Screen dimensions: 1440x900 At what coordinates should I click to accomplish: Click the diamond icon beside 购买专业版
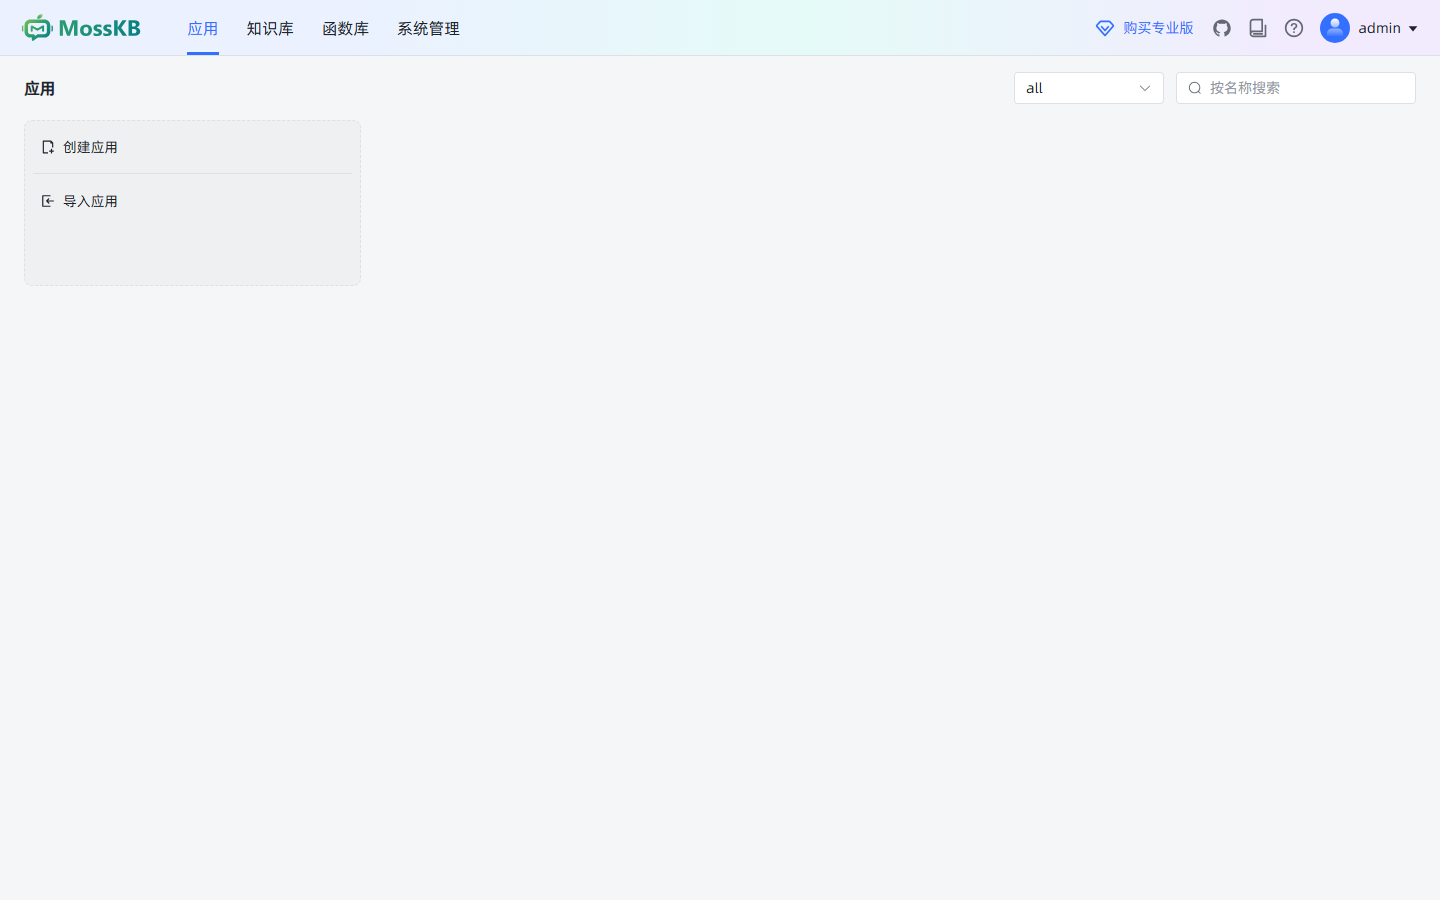pyautogui.click(x=1105, y=28)
